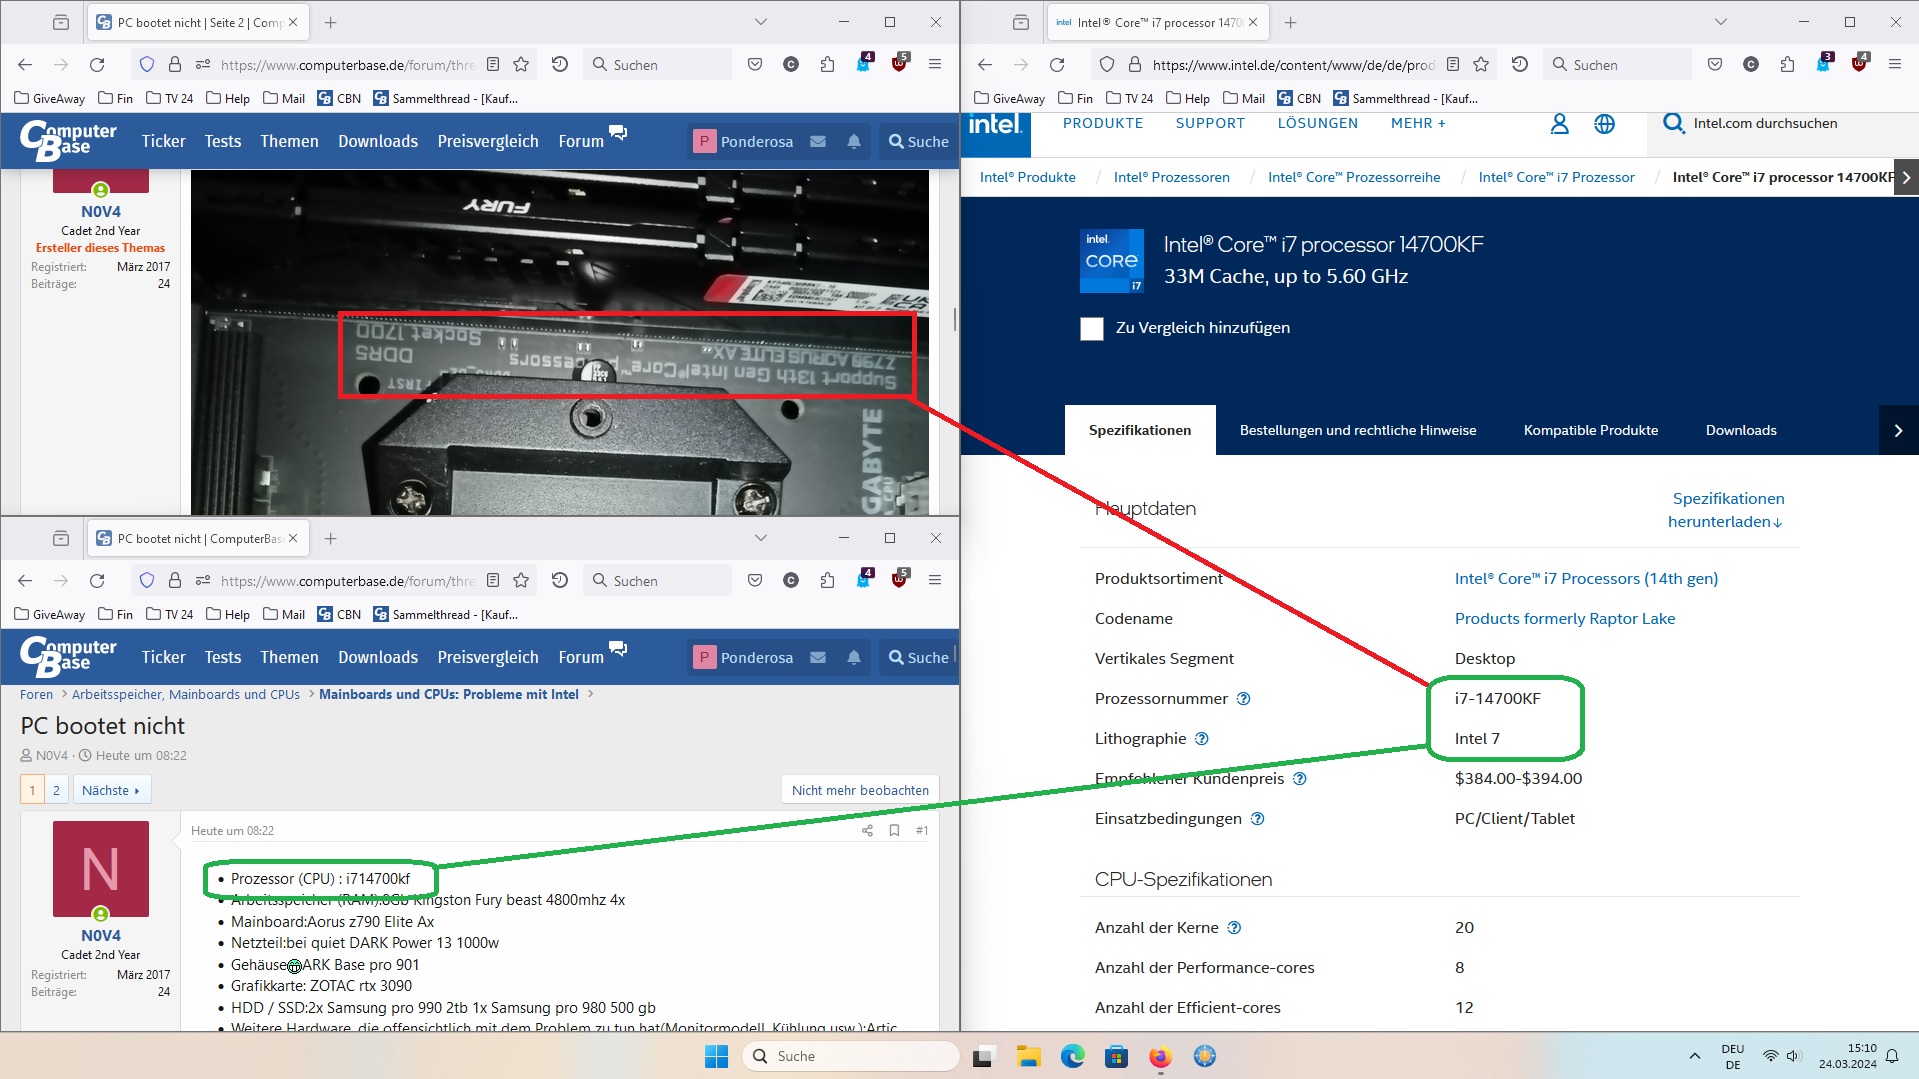Open Microsoft Edge from taskbar
1919x1079 pixels.
[1072, 1057]
